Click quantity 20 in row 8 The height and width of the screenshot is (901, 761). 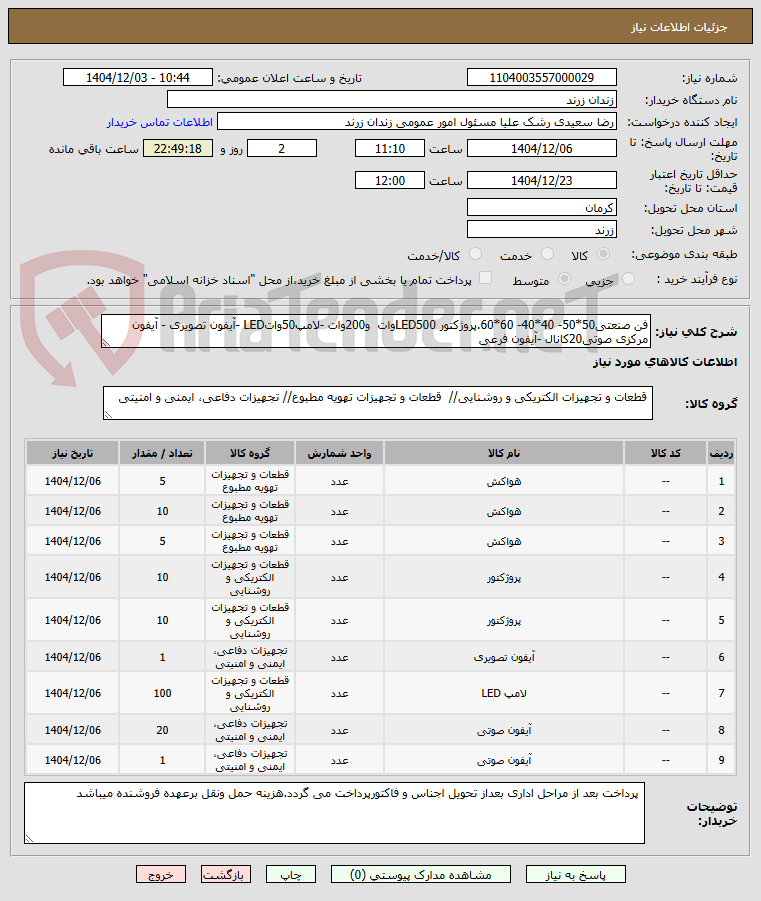(162, 730)
